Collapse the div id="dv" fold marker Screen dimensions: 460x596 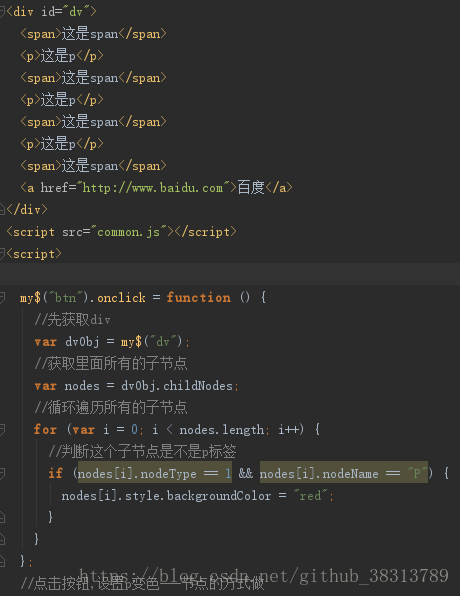(x=2, y=12)
